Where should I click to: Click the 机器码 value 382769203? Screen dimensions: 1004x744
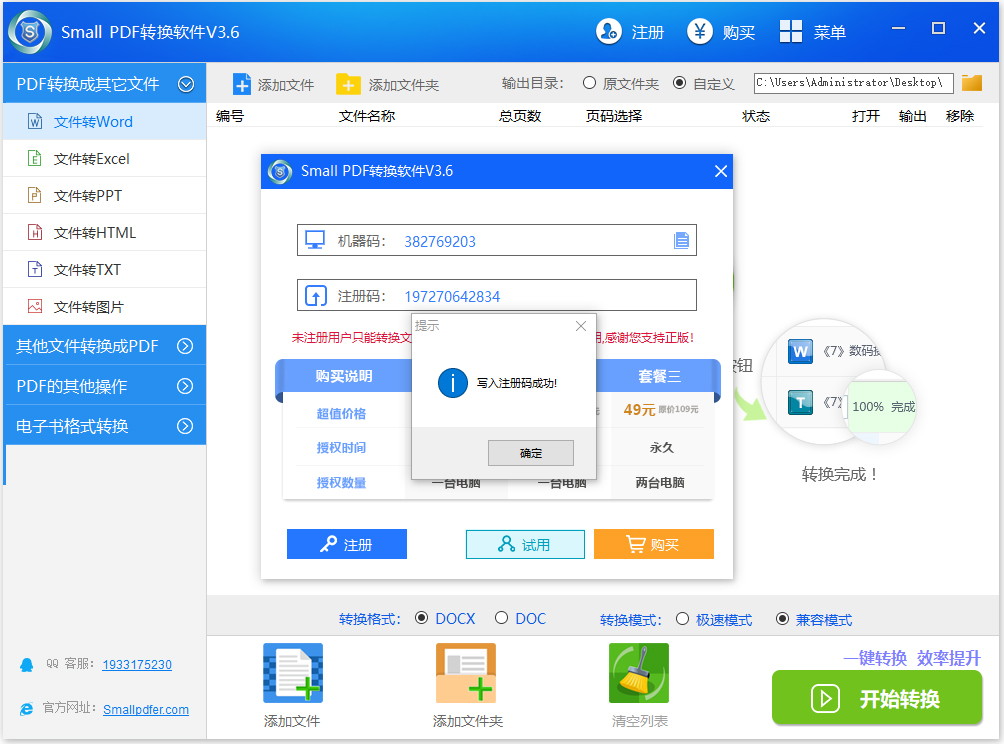pyautogui.click(x=440, y=241)
